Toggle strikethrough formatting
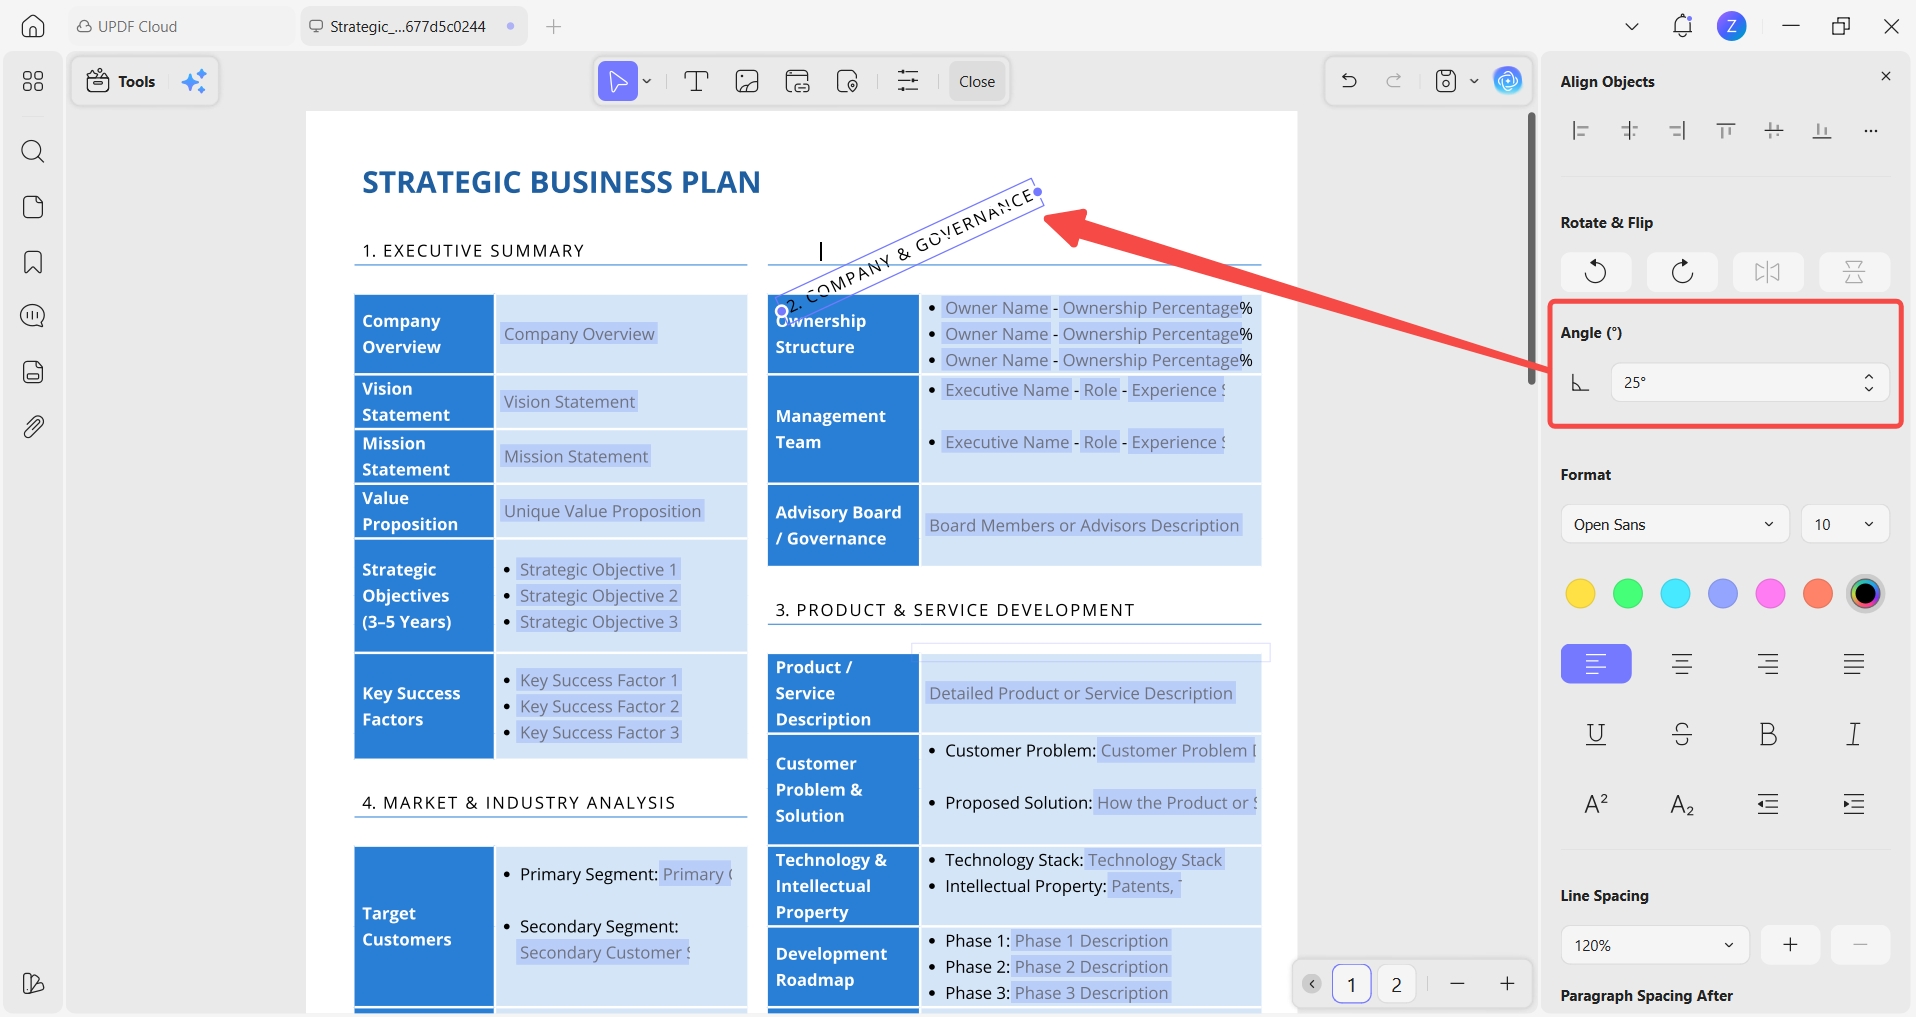Viewport: 1916px width, 1017px height. pos(1682,734)
